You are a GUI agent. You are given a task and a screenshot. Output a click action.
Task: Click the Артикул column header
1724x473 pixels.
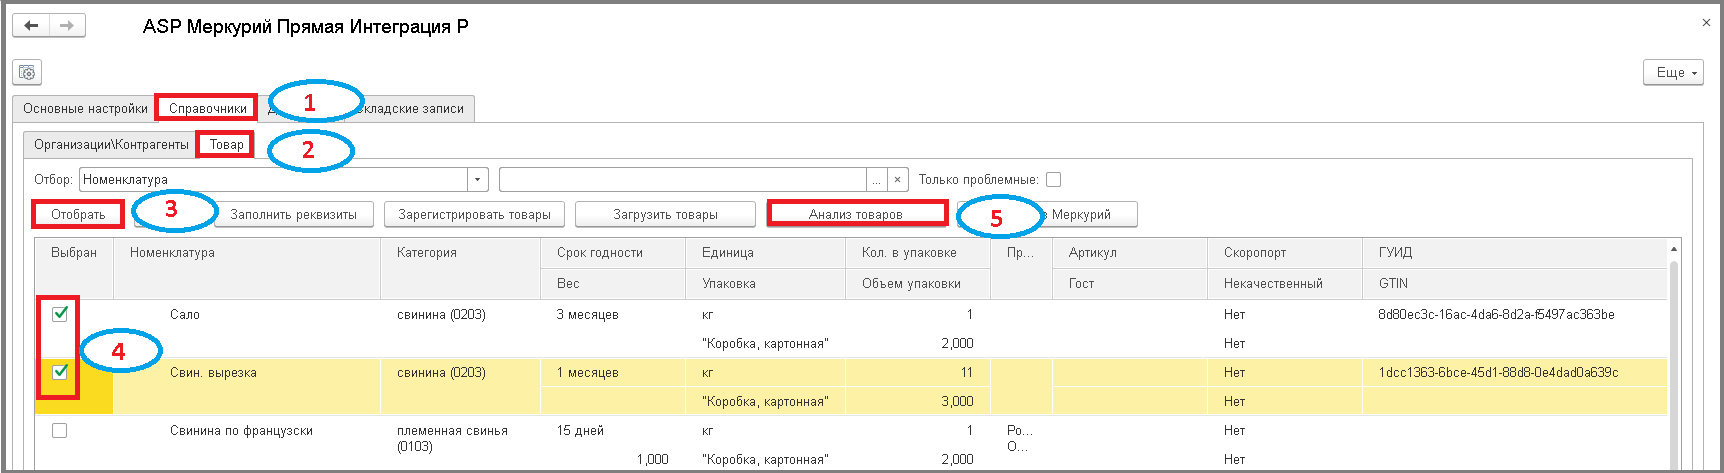point(1130,253)
